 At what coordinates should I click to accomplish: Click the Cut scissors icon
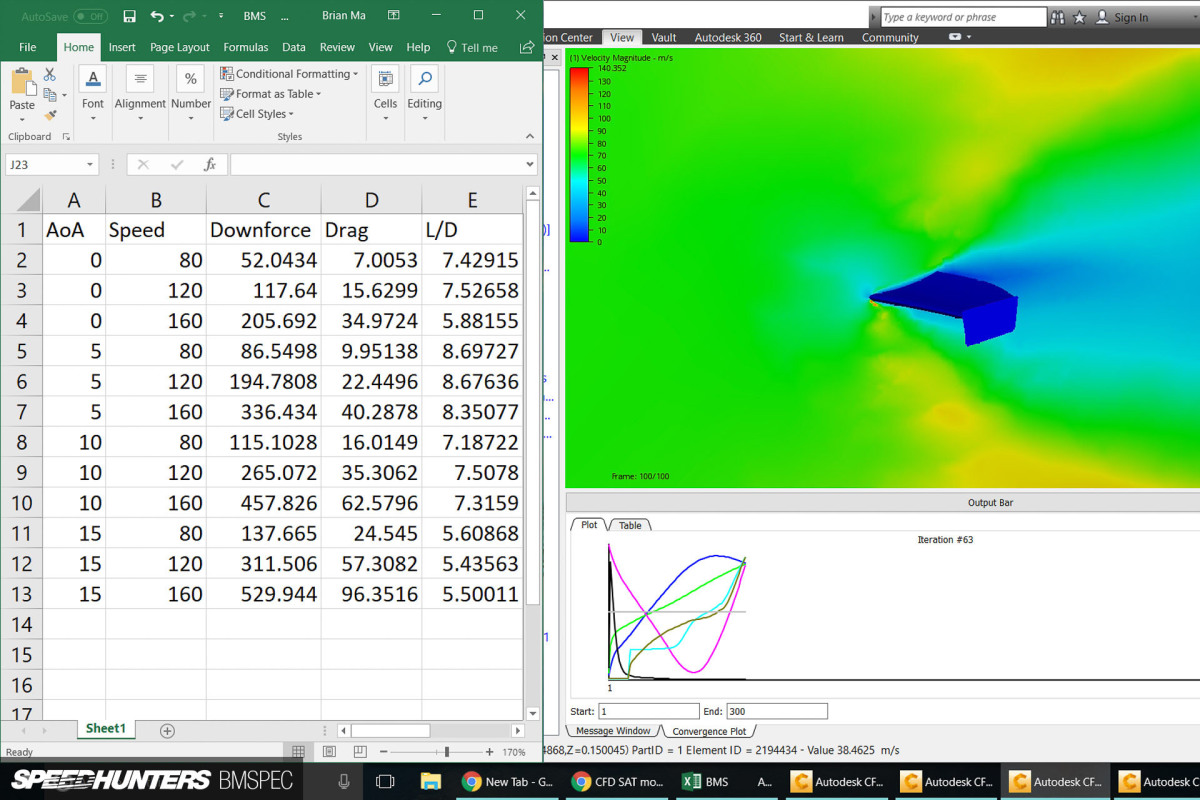click(50, 75)
